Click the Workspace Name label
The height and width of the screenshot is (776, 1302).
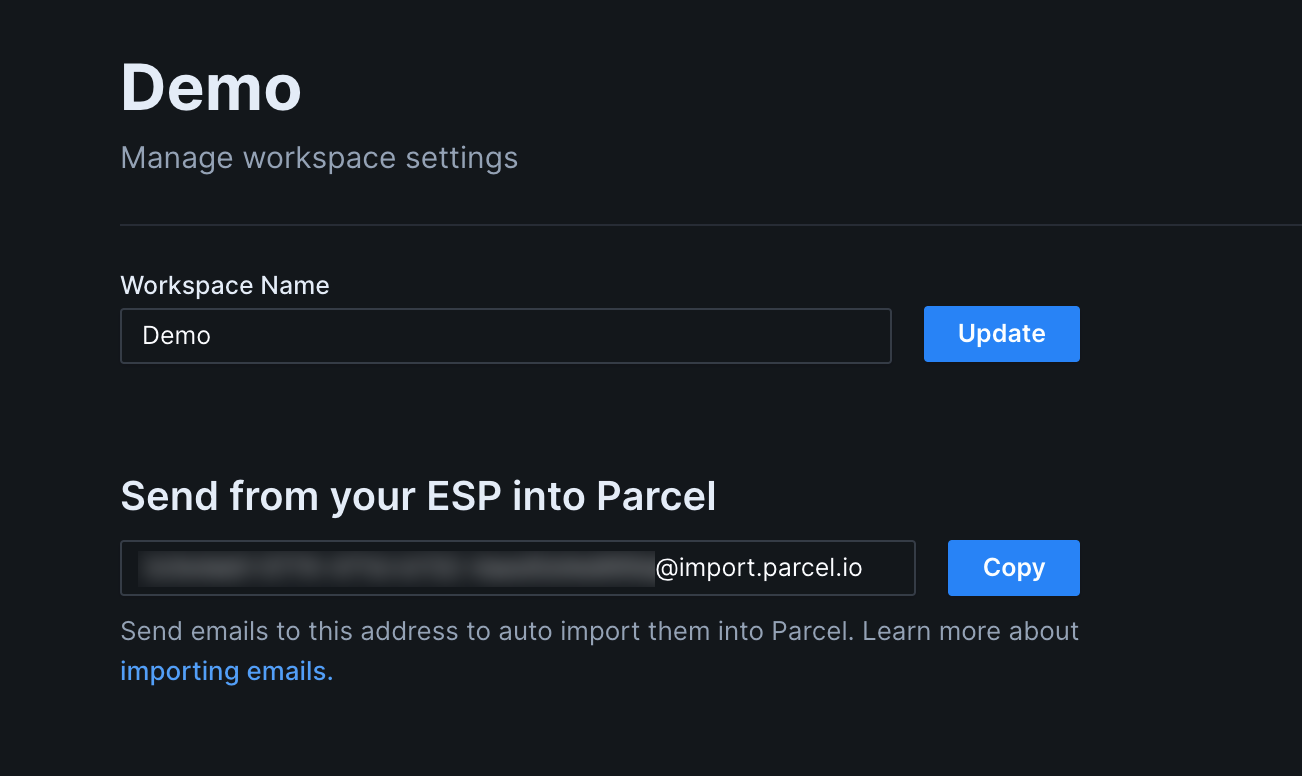(225, 285)
